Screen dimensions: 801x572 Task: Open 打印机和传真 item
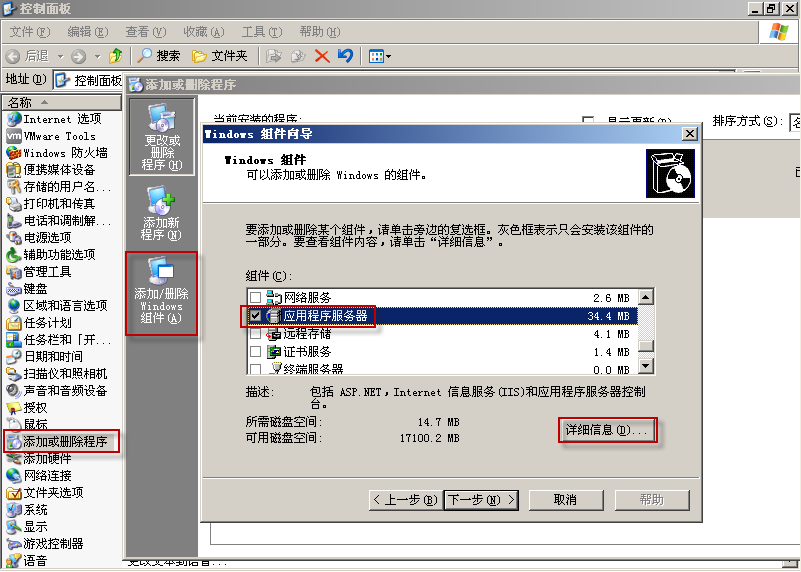50,204
